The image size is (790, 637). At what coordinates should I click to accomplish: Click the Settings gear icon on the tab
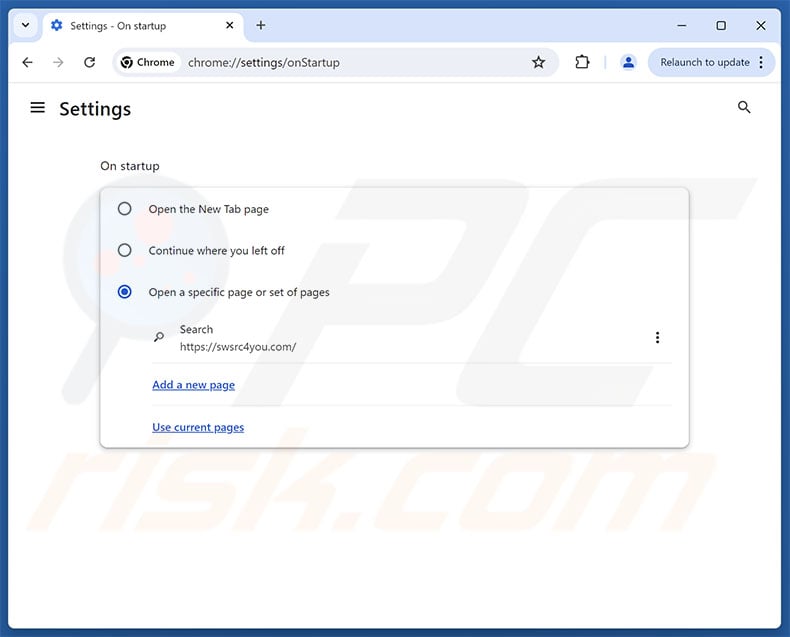pyautogui.click(x=57, y=25)
